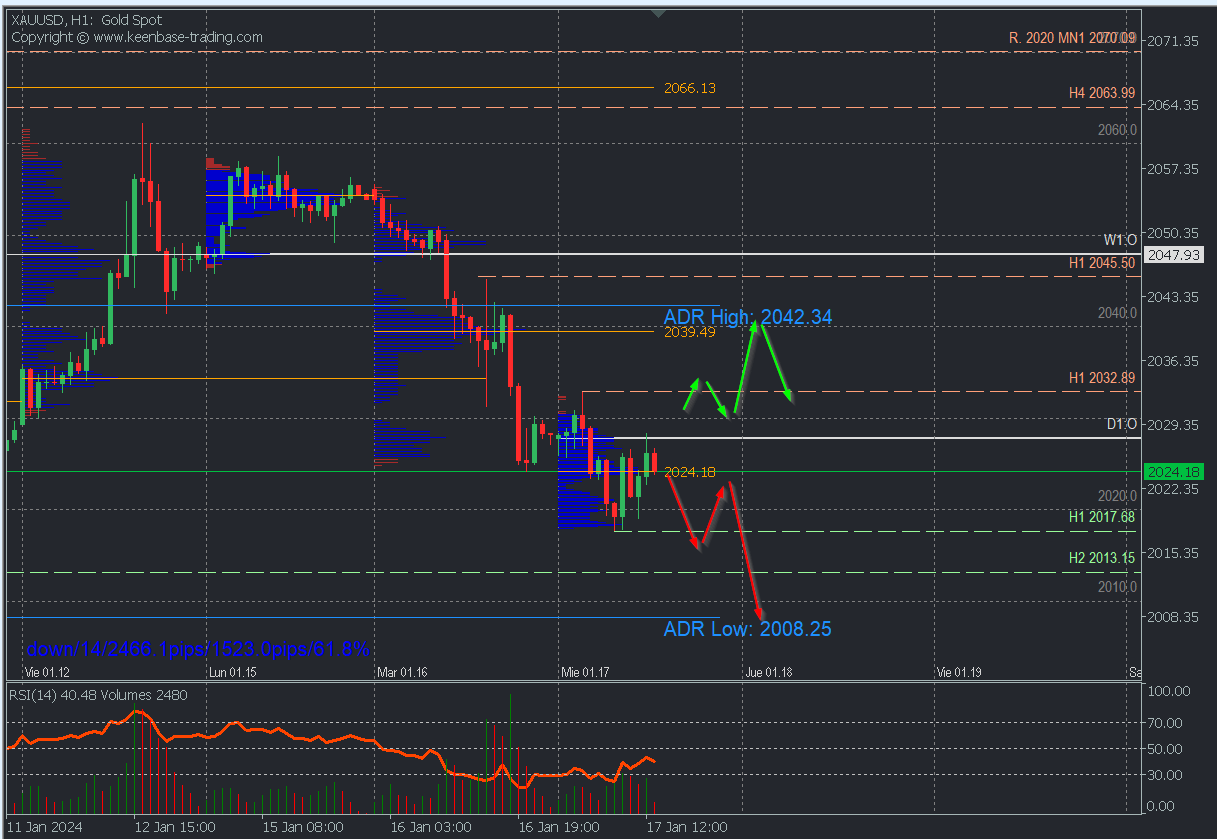1217x839 pixels.
Task: Click the blue down/14 pips statistics text
Action: pos(197,650)
